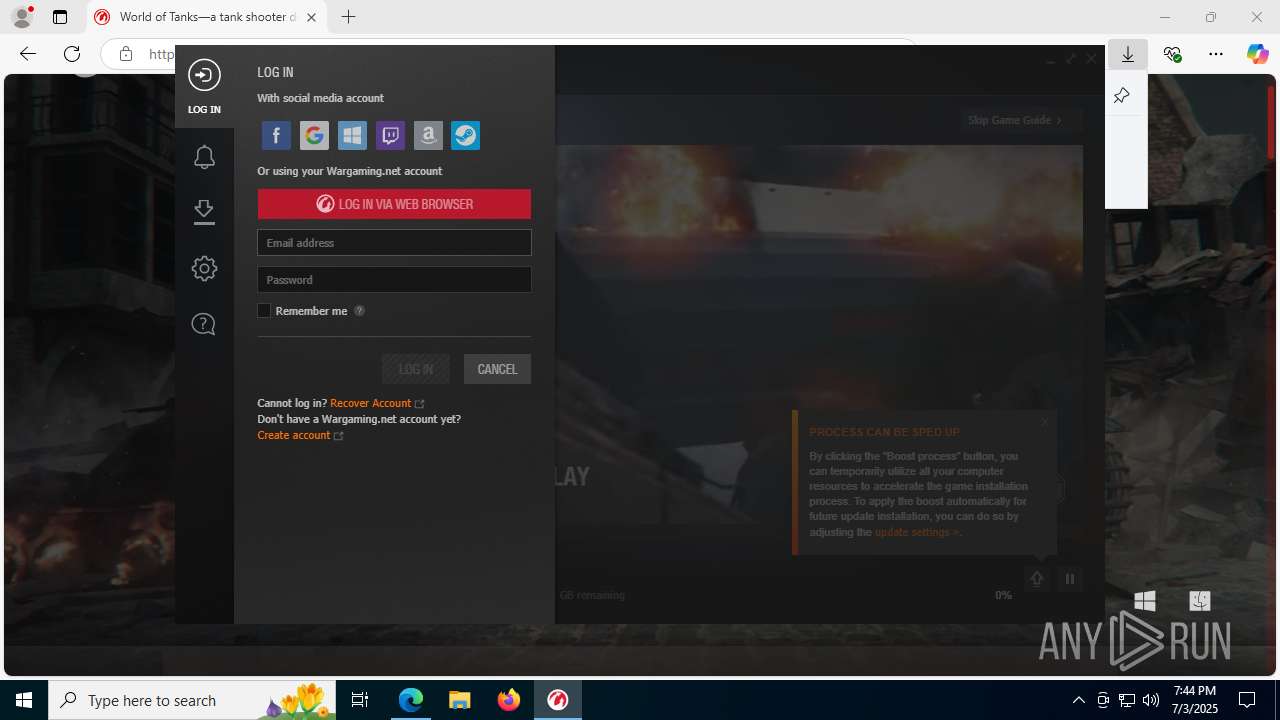This screenshot has width=1280, height=720.
Task: Open update settings link in tooltip
Action: (915, 532)
